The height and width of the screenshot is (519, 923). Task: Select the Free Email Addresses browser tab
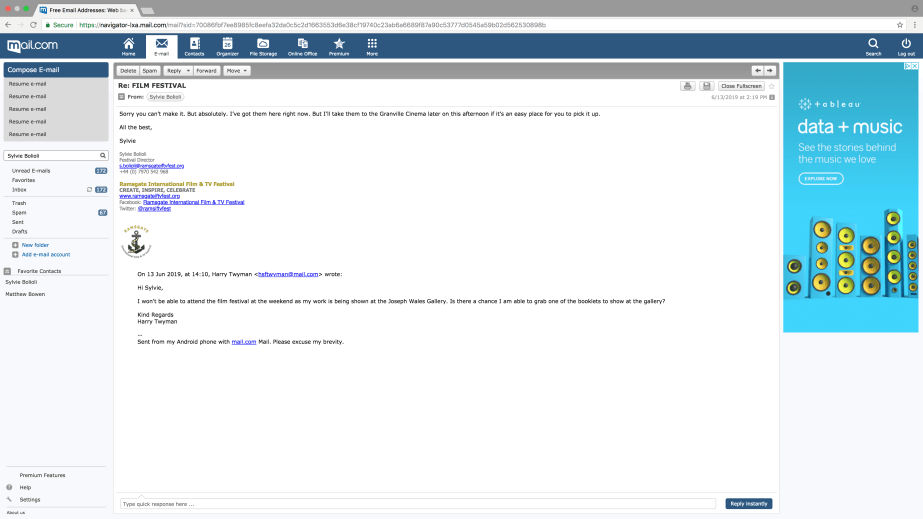pos(87,10)
